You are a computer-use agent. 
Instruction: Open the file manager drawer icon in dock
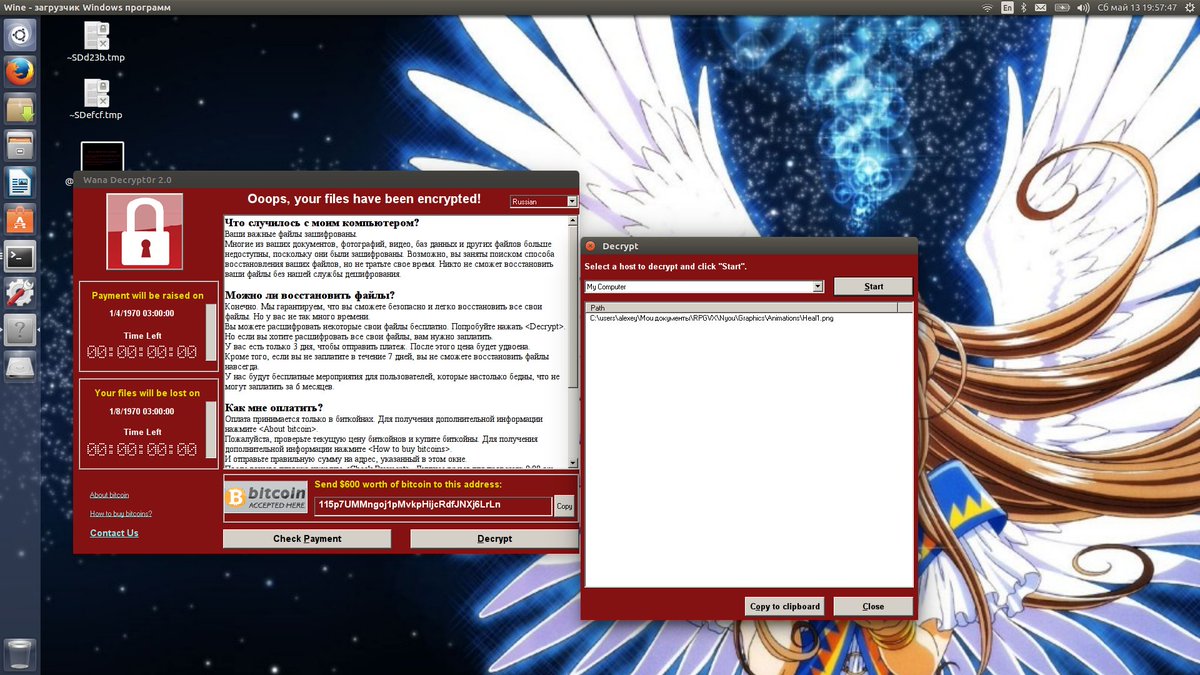(20, 146)
